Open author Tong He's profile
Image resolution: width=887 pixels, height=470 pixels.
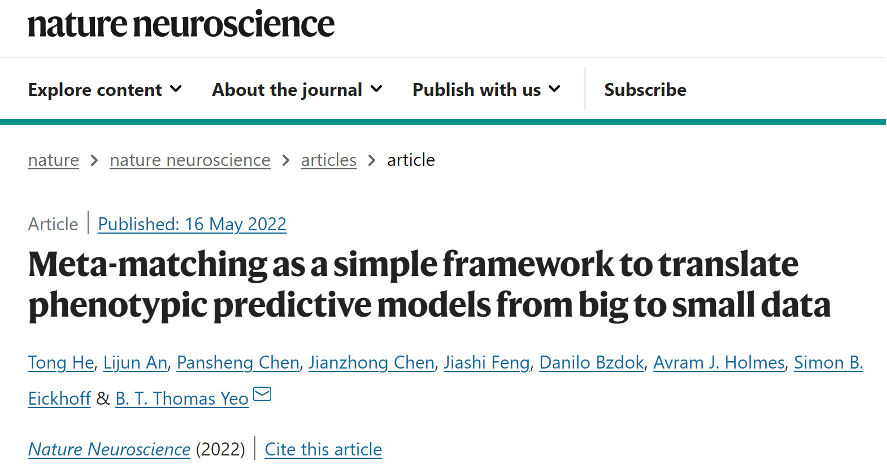pos(60,362)
